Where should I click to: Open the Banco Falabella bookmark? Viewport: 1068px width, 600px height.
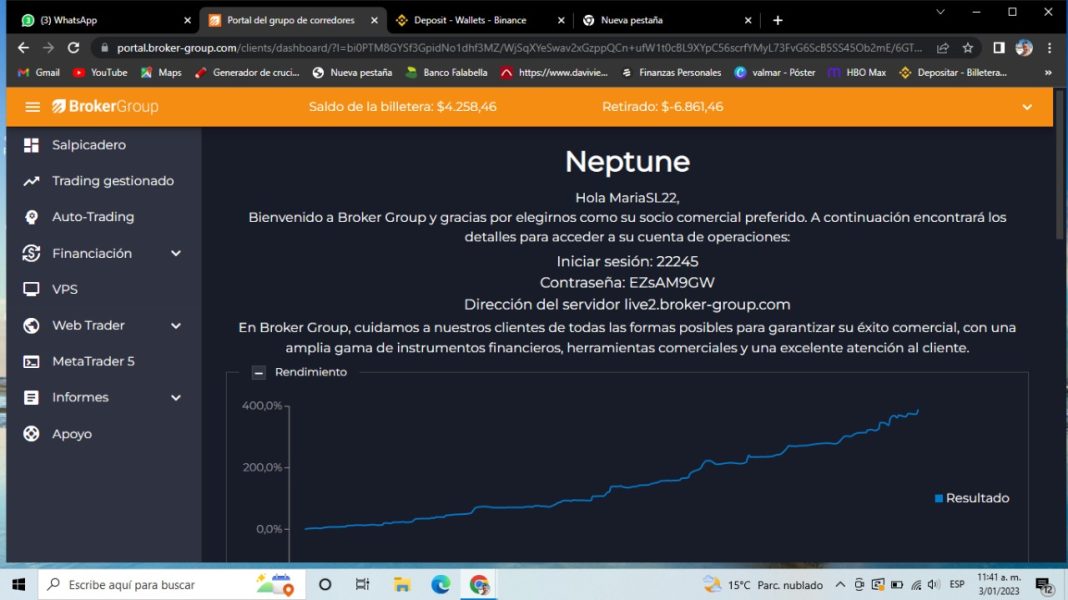pyautogui.click(x=446, y=73)
